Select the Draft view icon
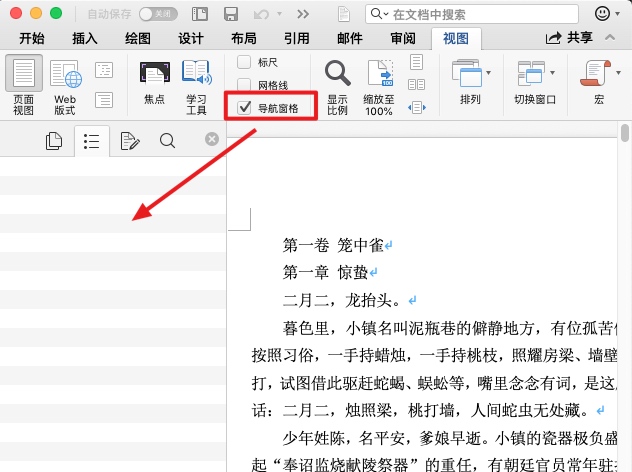632x472 pixels. click(x=104, y=100)
